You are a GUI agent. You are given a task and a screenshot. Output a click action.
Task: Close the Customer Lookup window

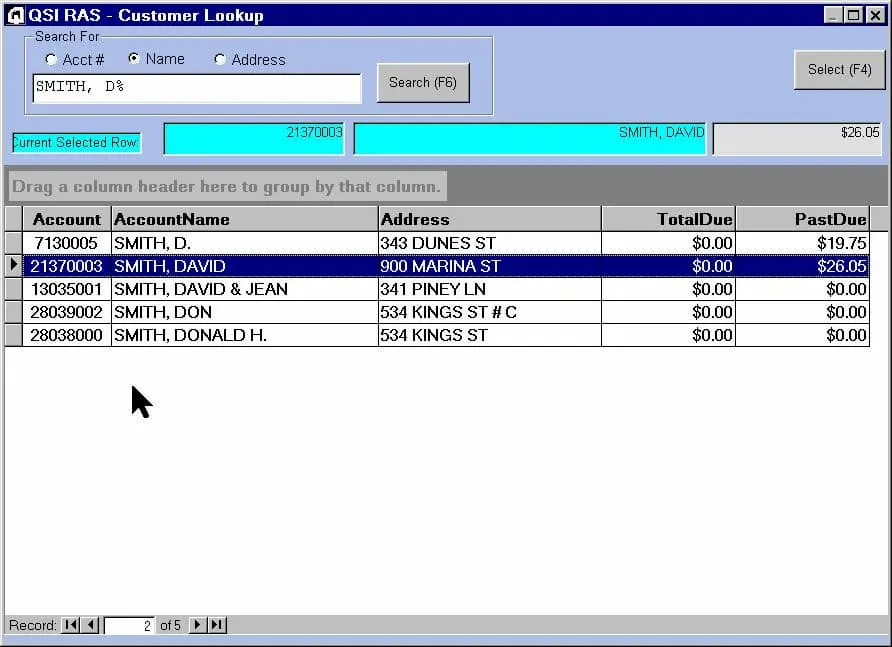pyautogui.click(x=875, y=15)
